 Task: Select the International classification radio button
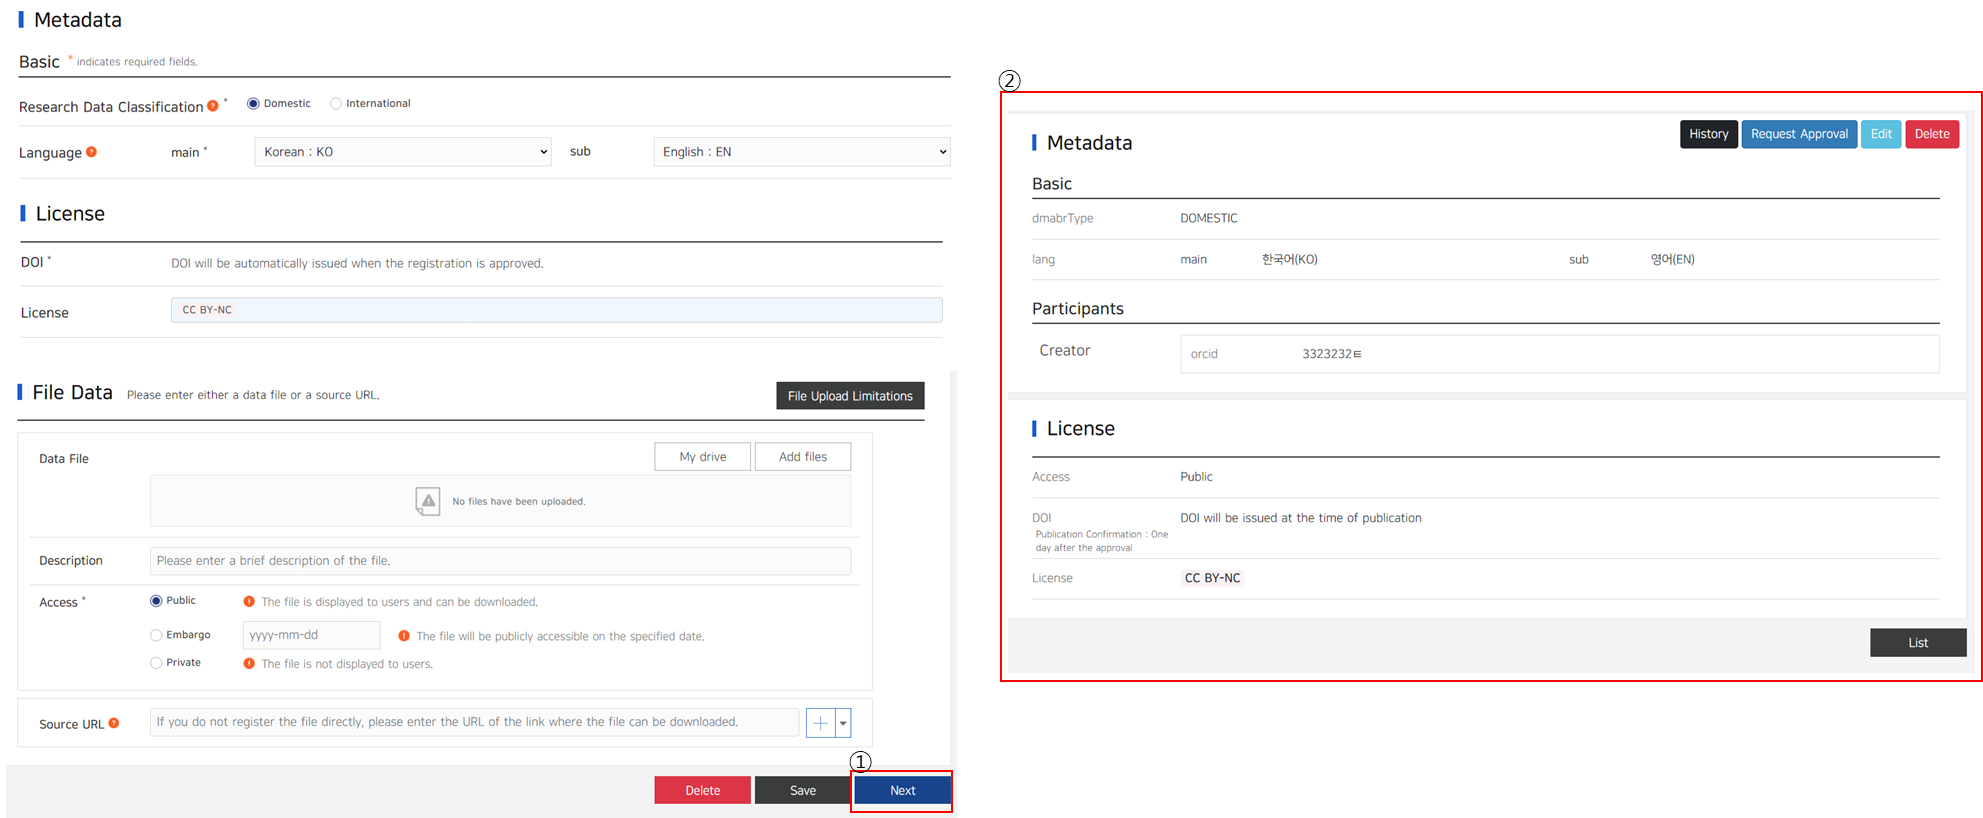pos(336,104)
